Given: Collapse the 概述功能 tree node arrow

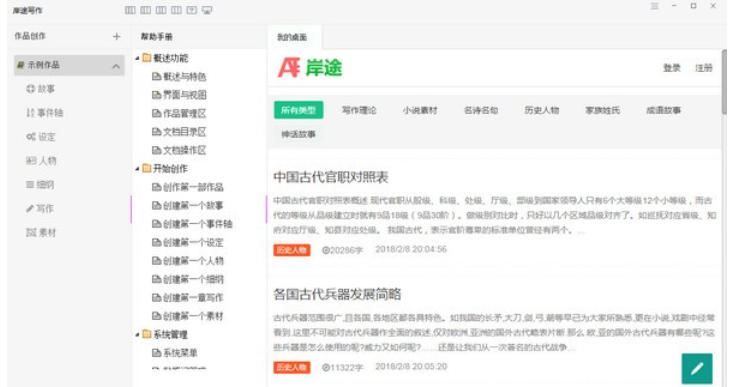Looking at the screenshot, I should (138, 58).
